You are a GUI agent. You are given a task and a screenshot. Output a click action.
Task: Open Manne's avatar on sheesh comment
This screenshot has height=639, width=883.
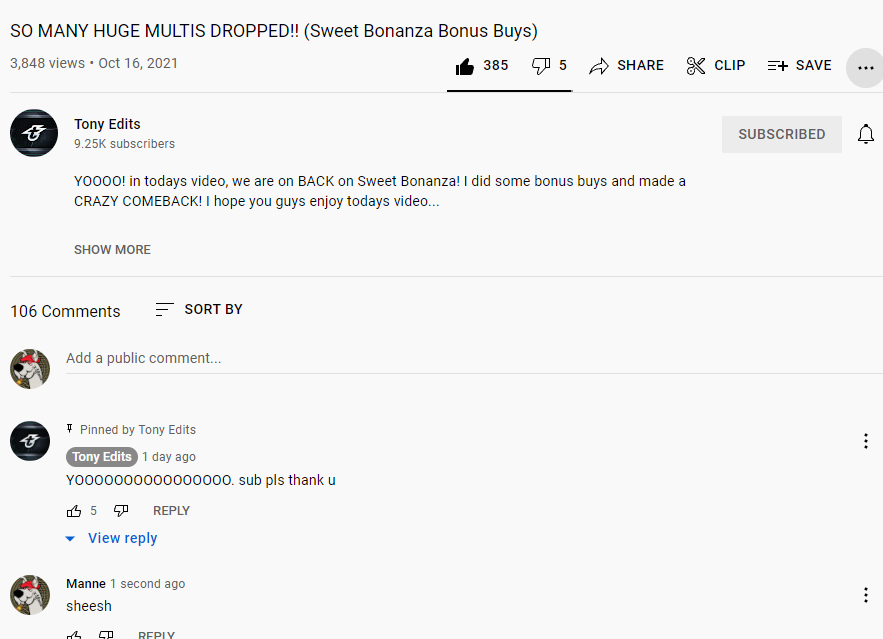pos(30,595)
